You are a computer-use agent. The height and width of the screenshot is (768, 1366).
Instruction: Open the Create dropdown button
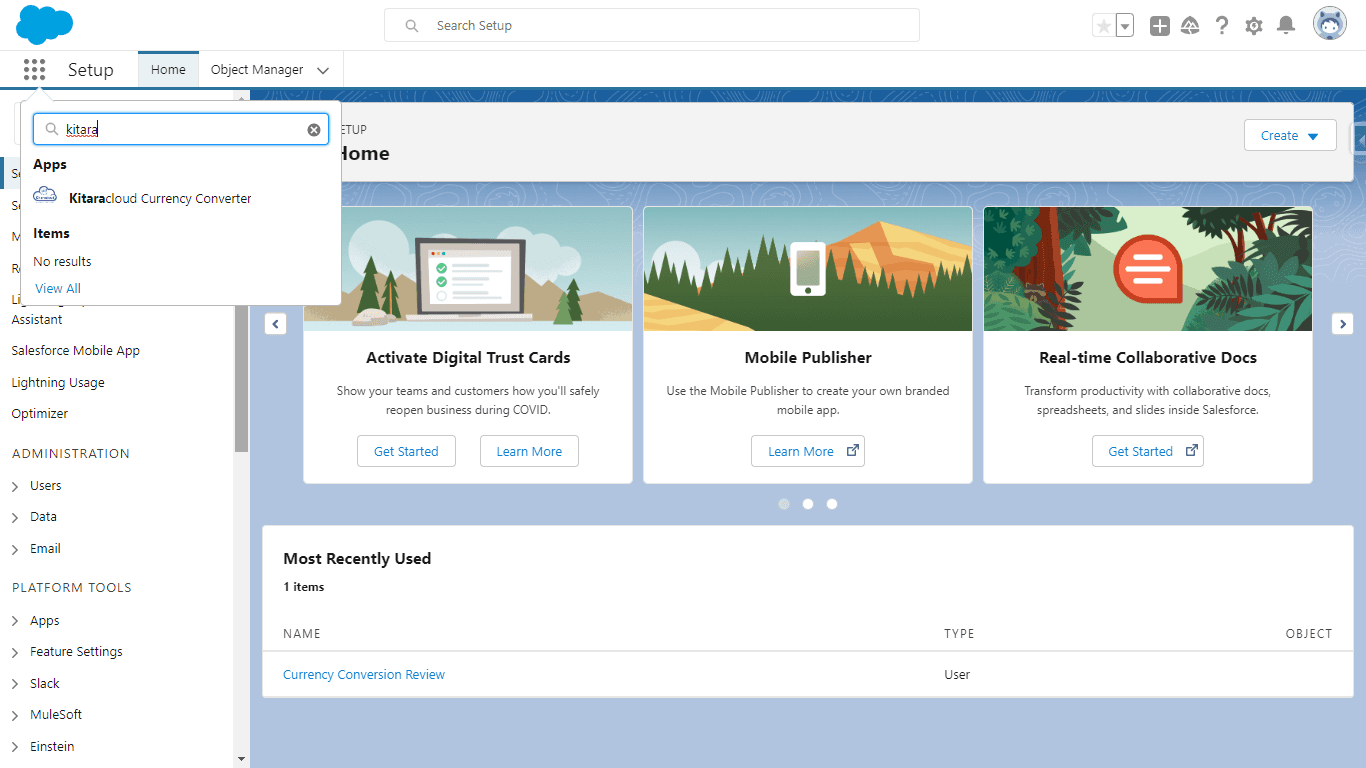(x=1290, y=136)
